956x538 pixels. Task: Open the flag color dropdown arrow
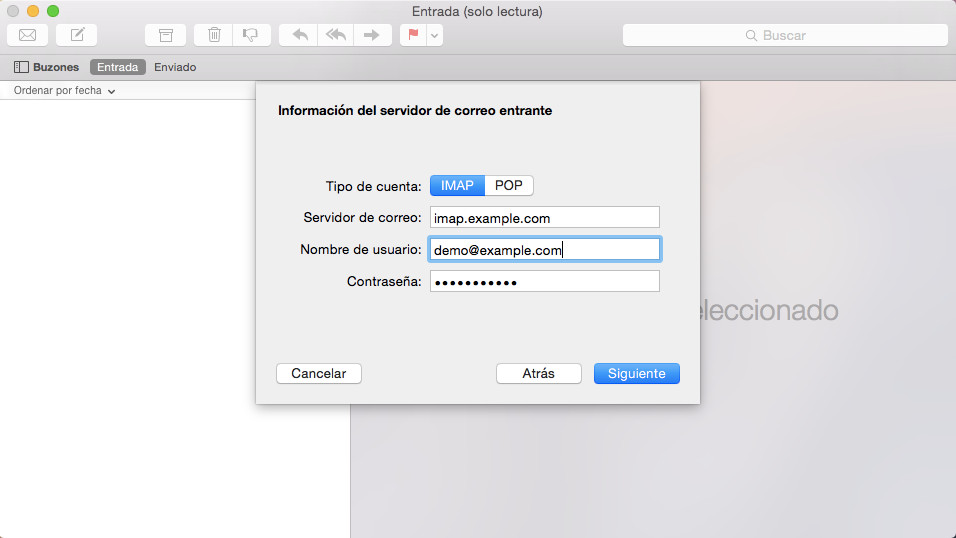[x=435, y=35]
